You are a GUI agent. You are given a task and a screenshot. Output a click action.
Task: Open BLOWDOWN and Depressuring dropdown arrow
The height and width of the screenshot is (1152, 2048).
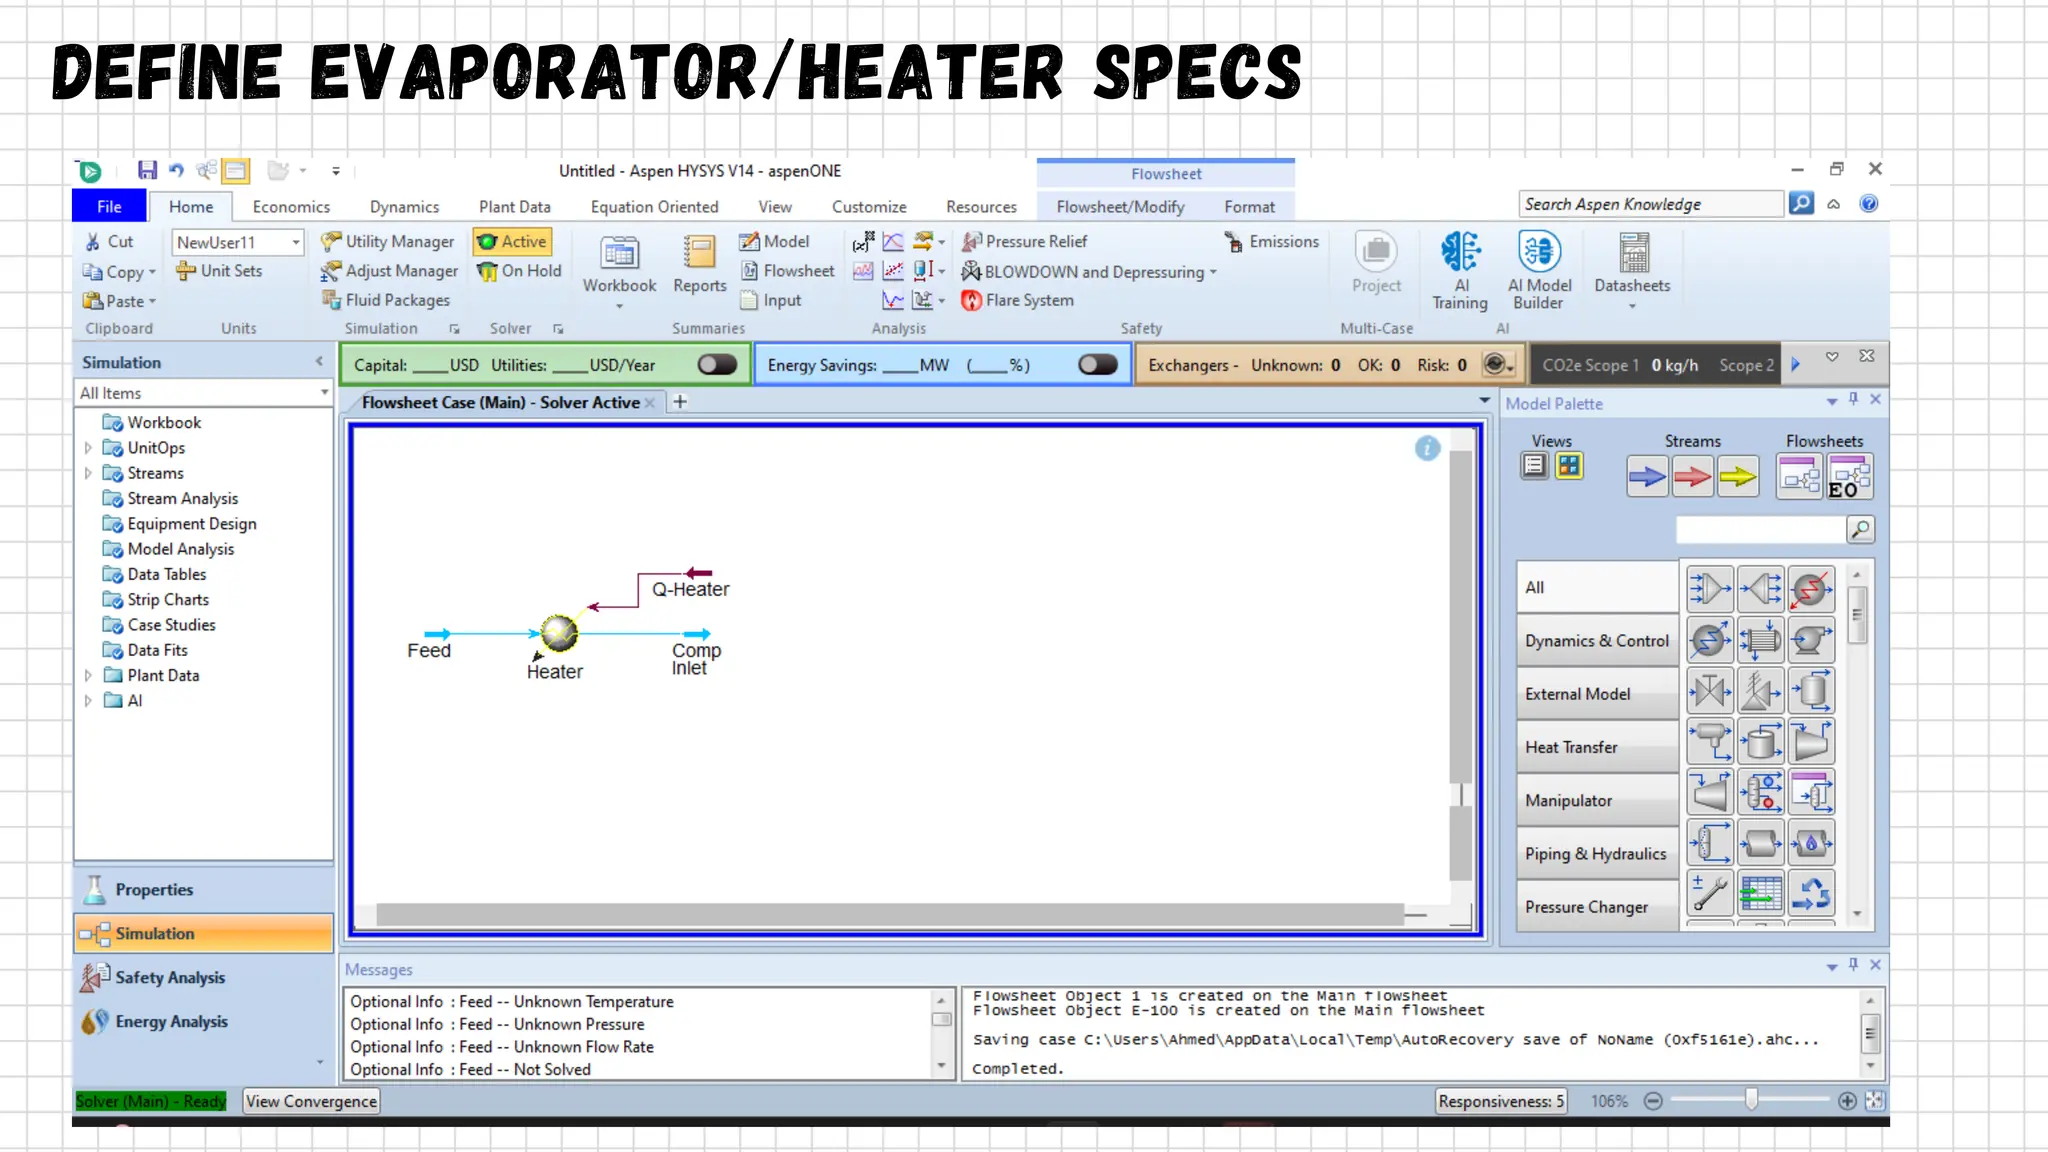(1213, 272)
